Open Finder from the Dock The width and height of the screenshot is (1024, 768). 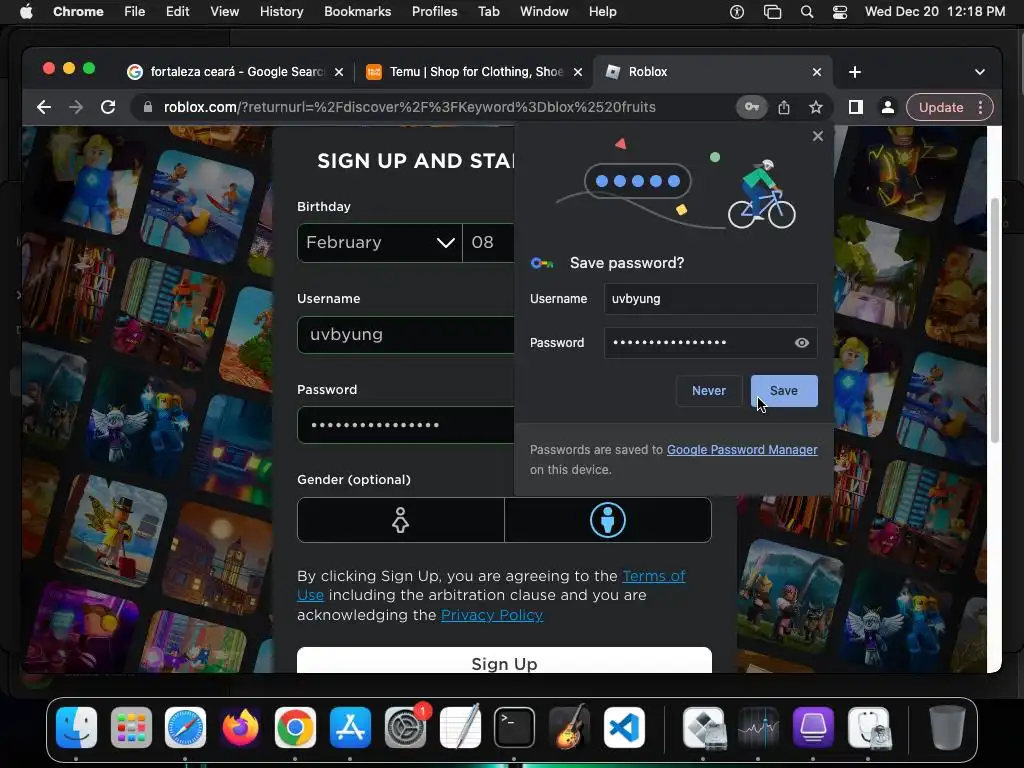pyautogui.click(x=76, y=727)
